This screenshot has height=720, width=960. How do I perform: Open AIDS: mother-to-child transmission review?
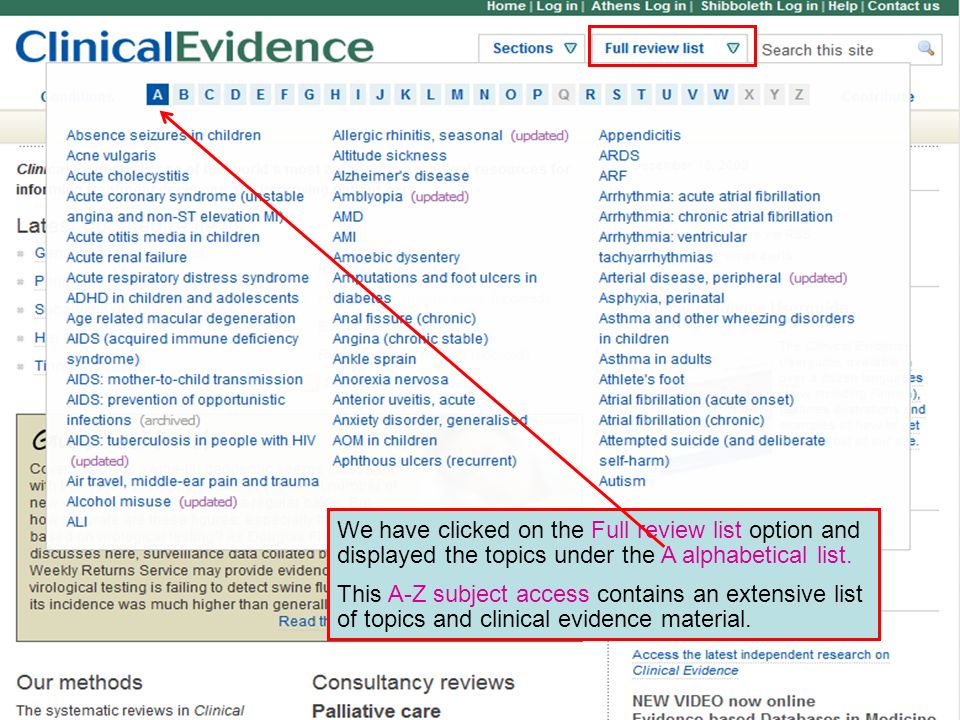184,380
